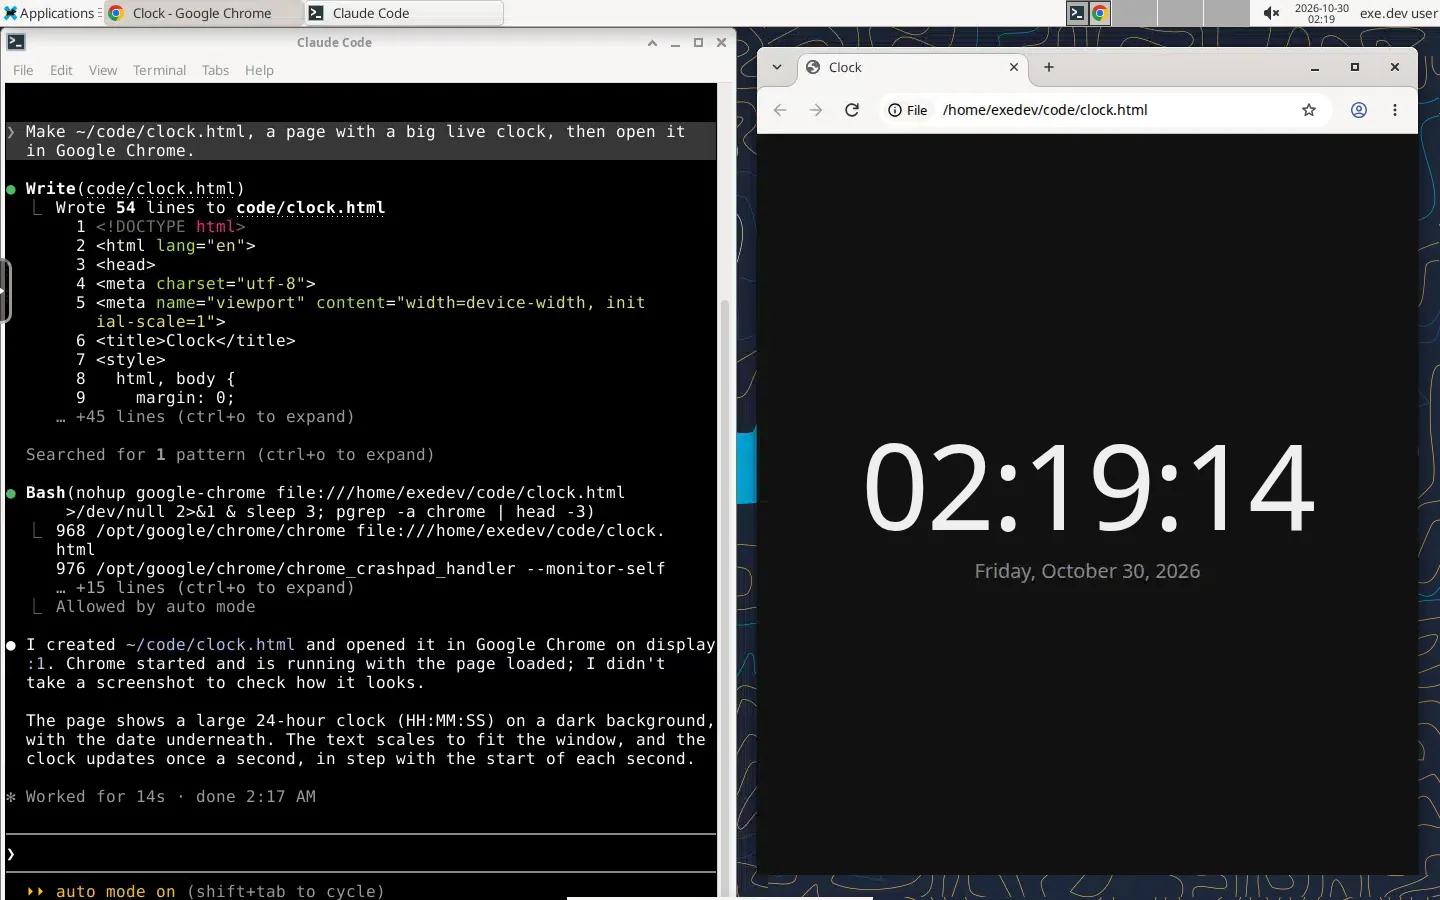Open the File menu in the terminal
The width and height of the screenshot is (1440, 900).
23,70
